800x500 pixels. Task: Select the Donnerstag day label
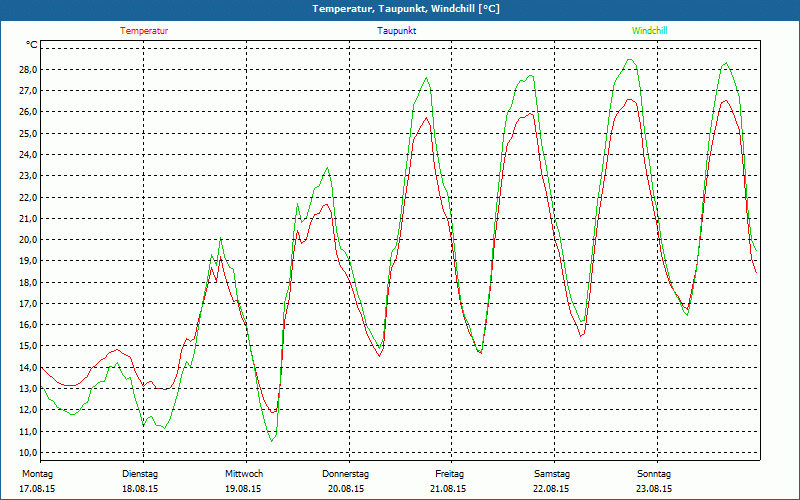(x=345, y=474)
